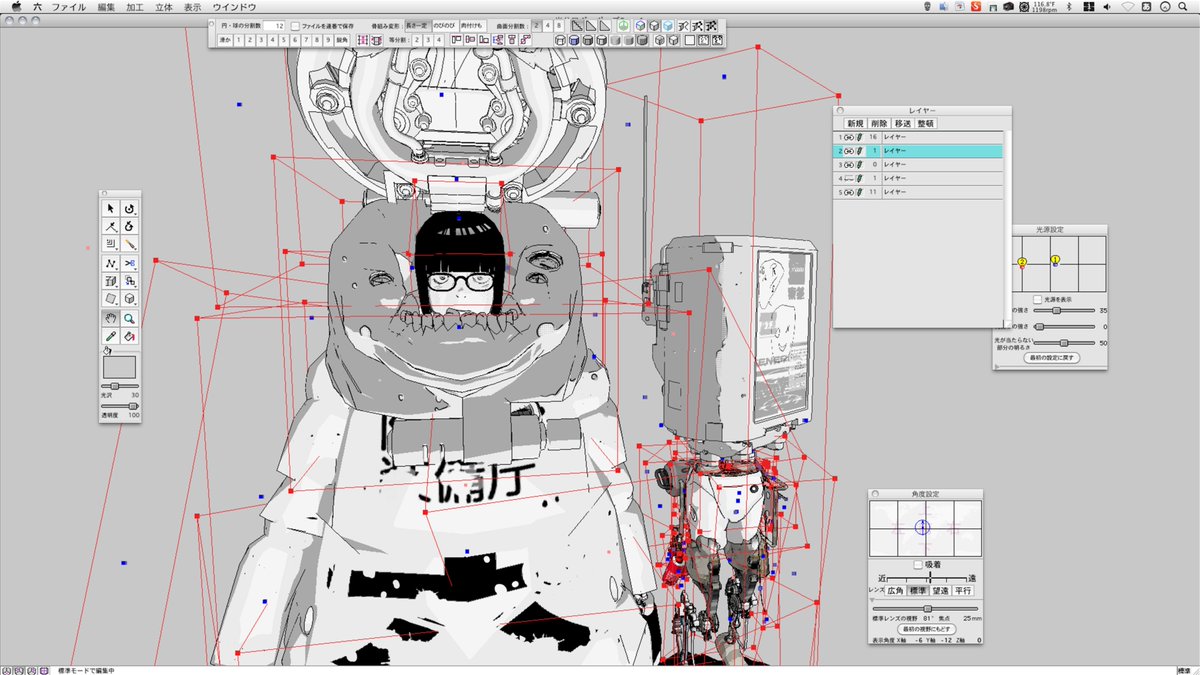Toggle visibility of hidden layer 4
Image resolution: width=1200 pixels, height=675 pixels.
tap(849, 177)
